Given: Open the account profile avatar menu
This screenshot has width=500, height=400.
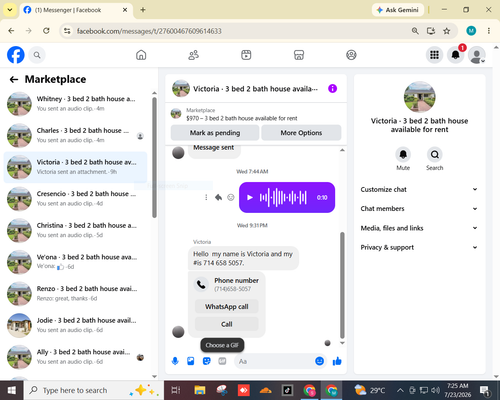Looking at the screenshot, I should click(477, 55).
